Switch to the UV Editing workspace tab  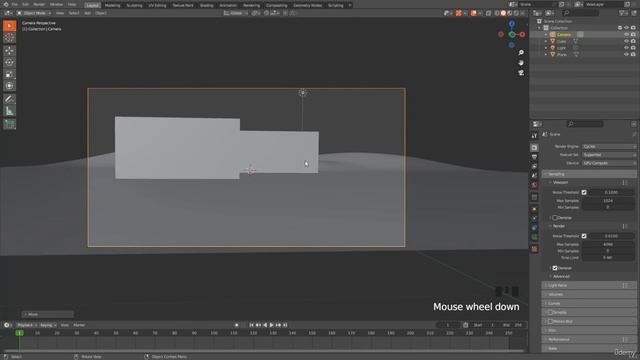pos(157,5)
